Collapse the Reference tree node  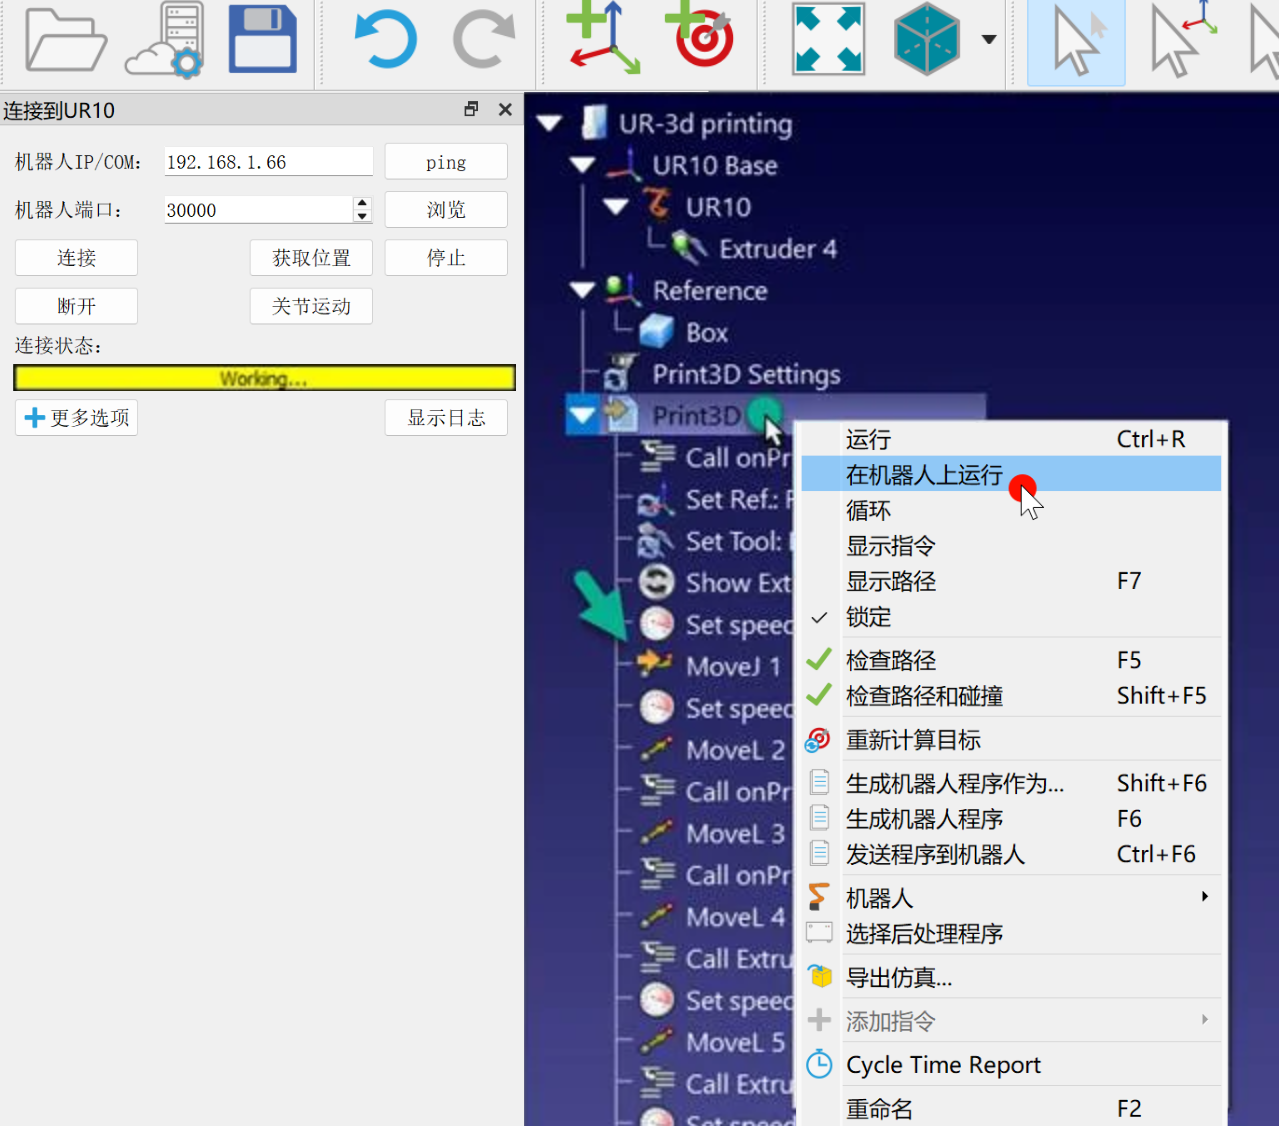click(x=582, y=290)
